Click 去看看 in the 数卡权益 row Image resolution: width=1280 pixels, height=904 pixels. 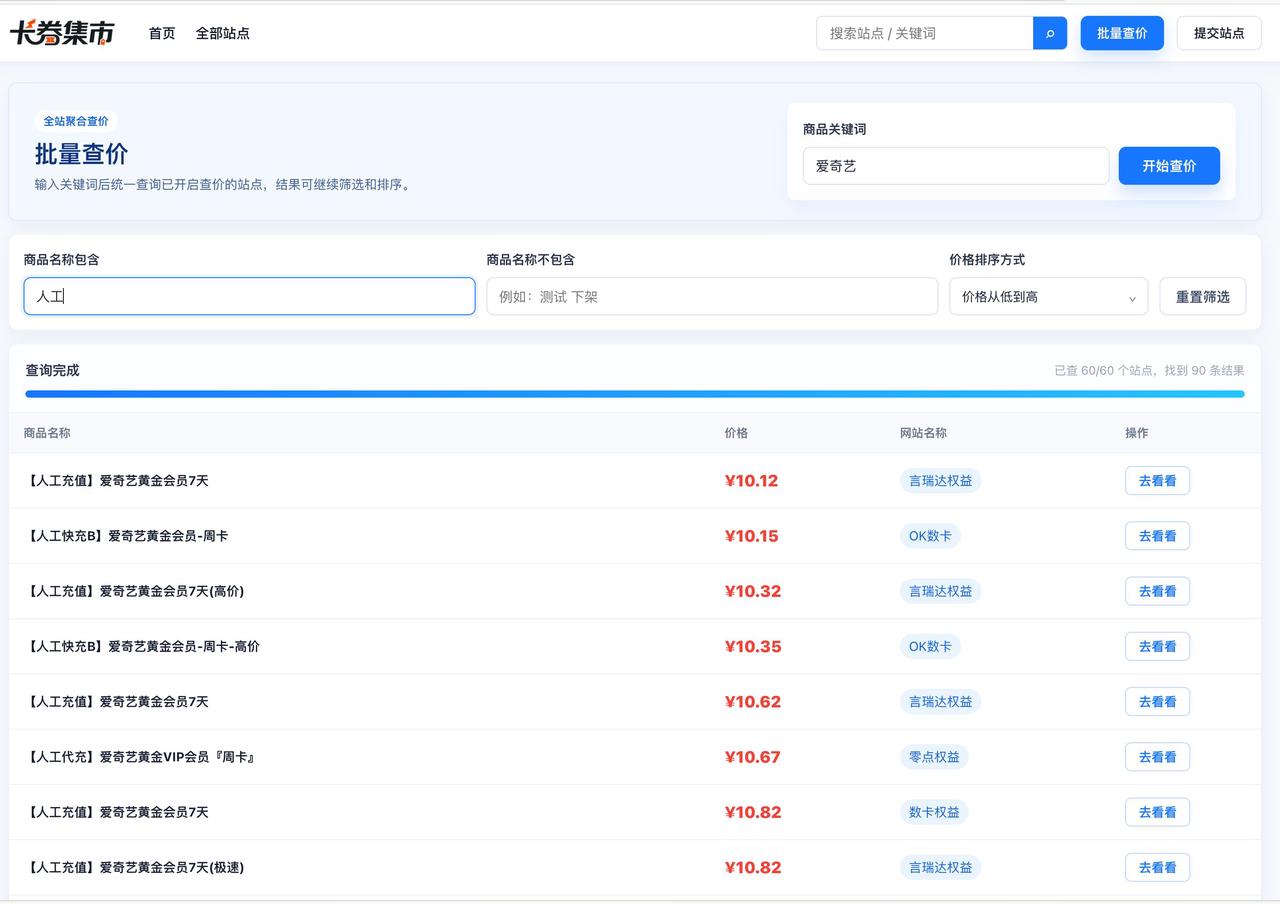coord(1157,812)
